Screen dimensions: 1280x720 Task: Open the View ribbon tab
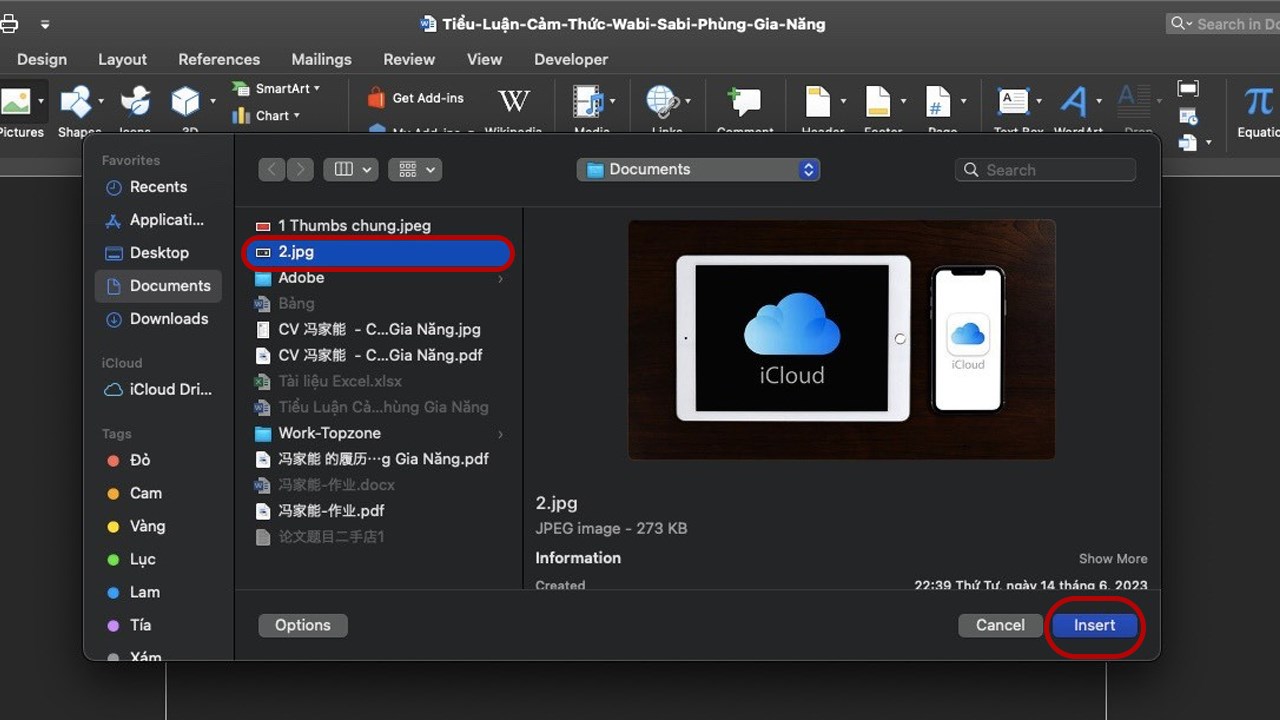pyautogui.click(x=484, y=59)
